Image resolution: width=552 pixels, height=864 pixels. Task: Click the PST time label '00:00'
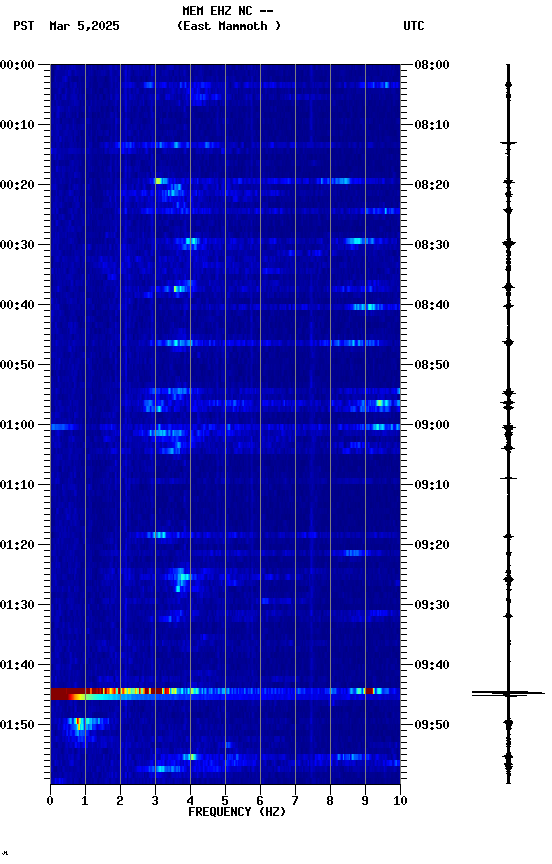(x=17, y=65)
